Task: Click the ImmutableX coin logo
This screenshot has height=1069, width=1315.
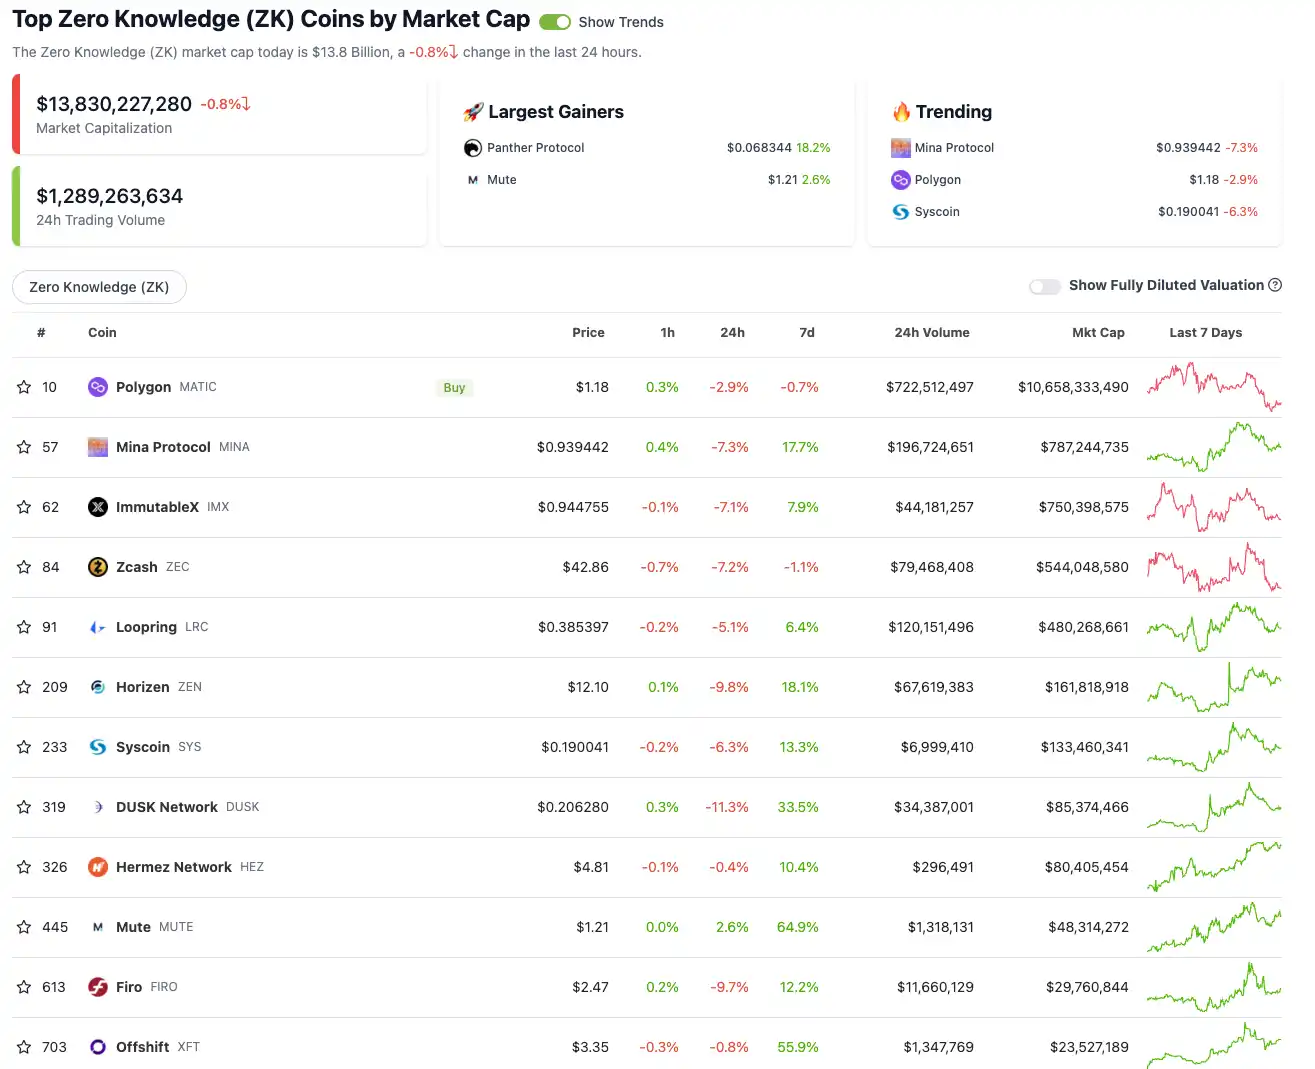Action: 98,507
